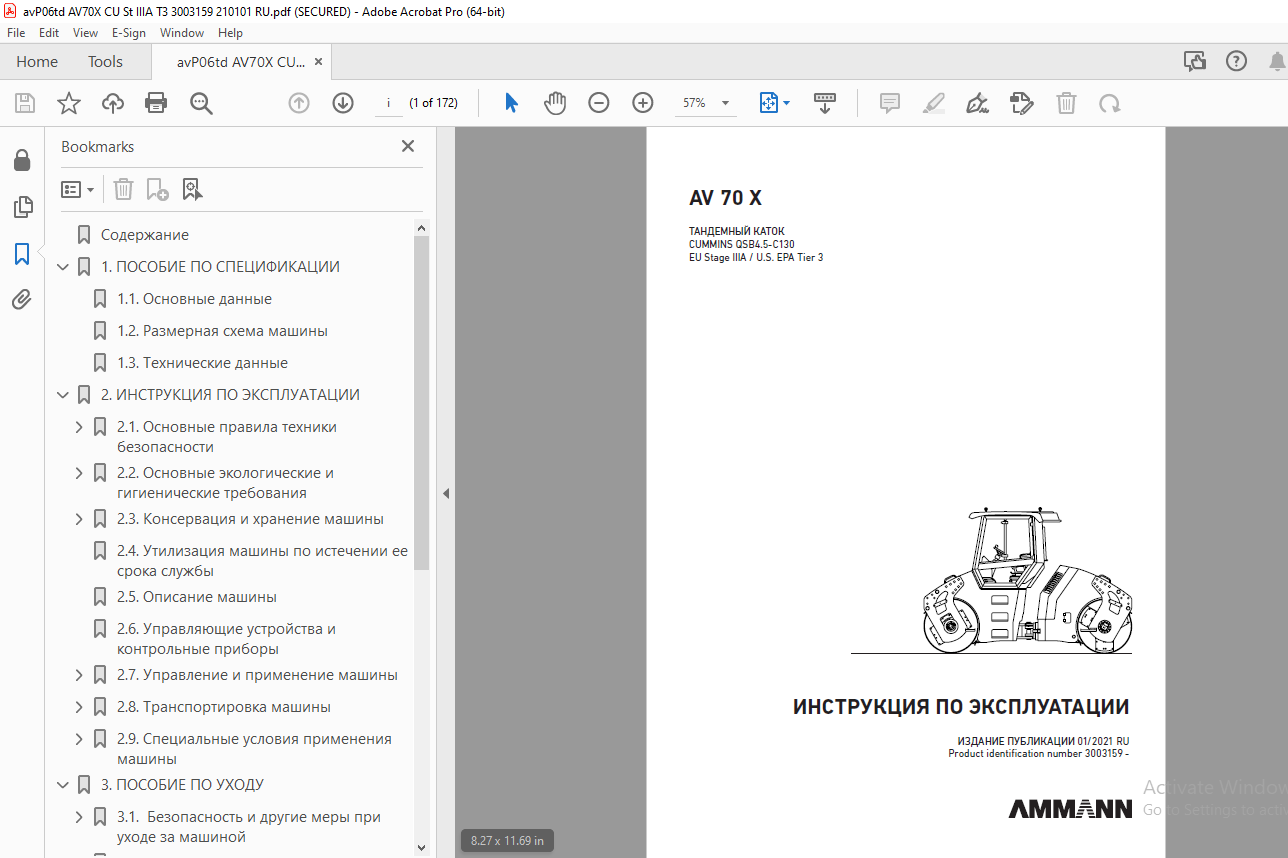The image size is (1288, 858).
Task: Click the trash delete icon in toolbar
Action: tap(1067, 103)
